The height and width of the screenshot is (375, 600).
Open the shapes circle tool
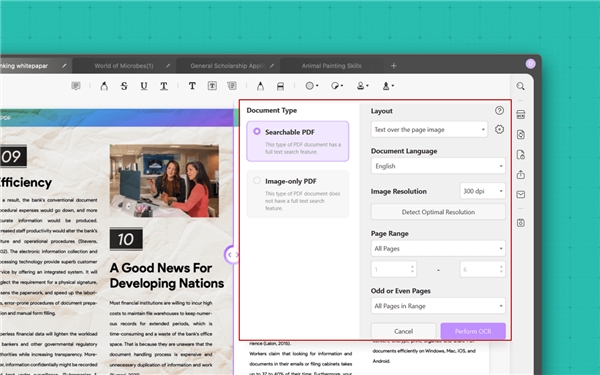click(311, 86)
